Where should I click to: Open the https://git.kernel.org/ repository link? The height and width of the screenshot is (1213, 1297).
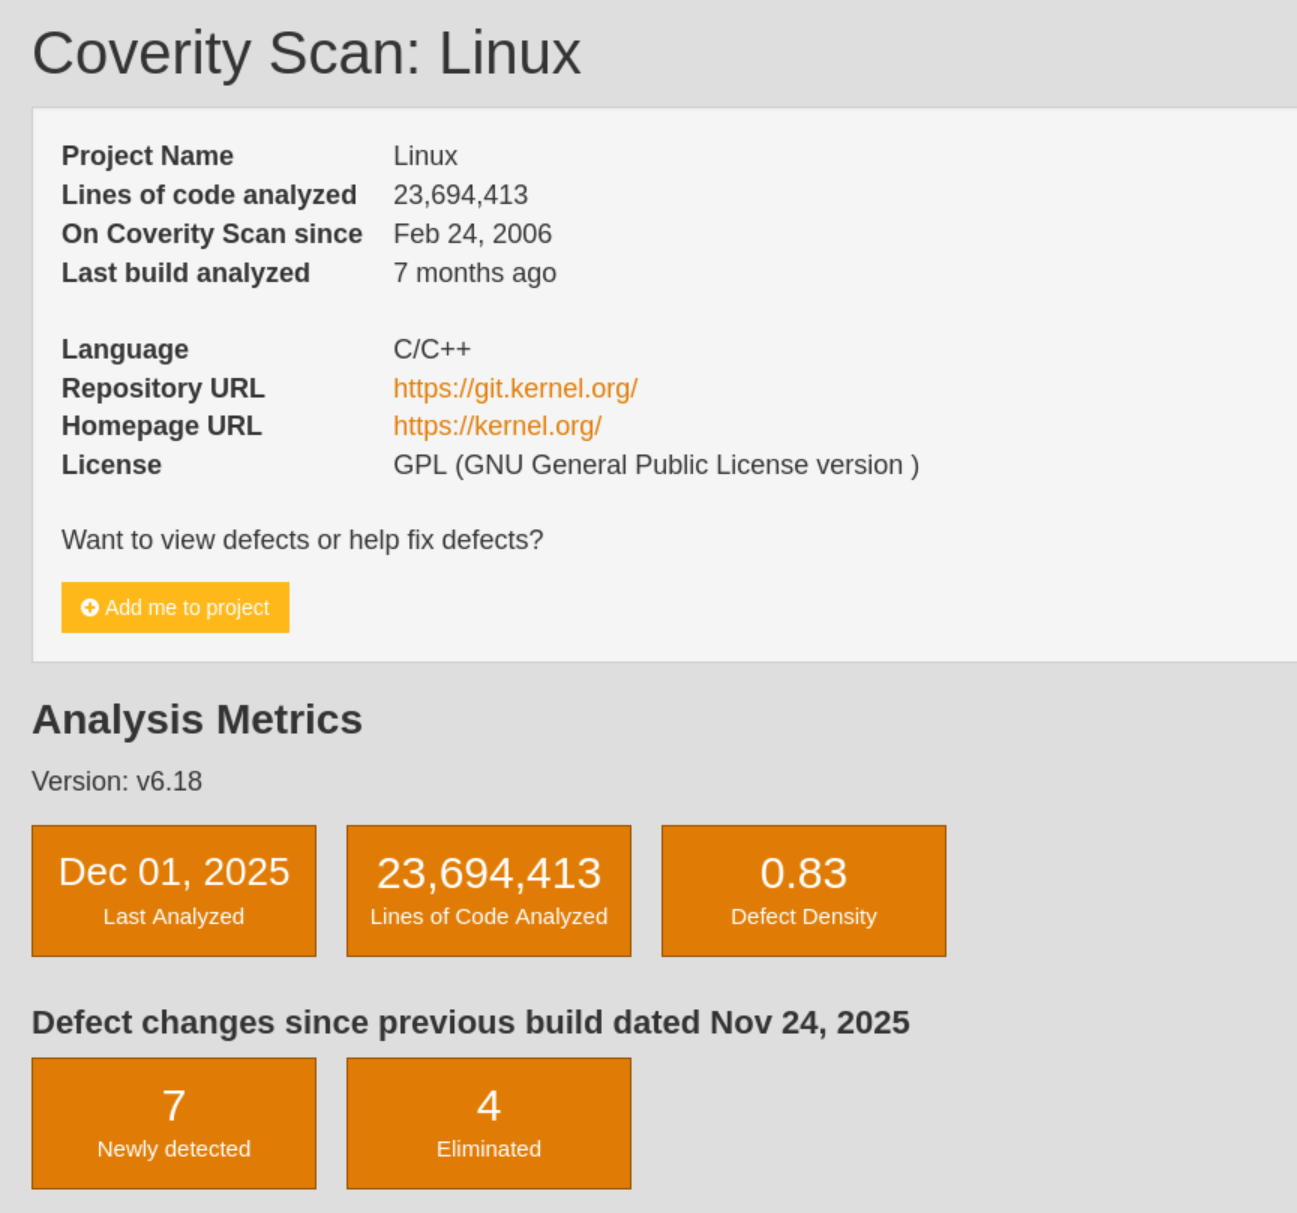point(515,388)
